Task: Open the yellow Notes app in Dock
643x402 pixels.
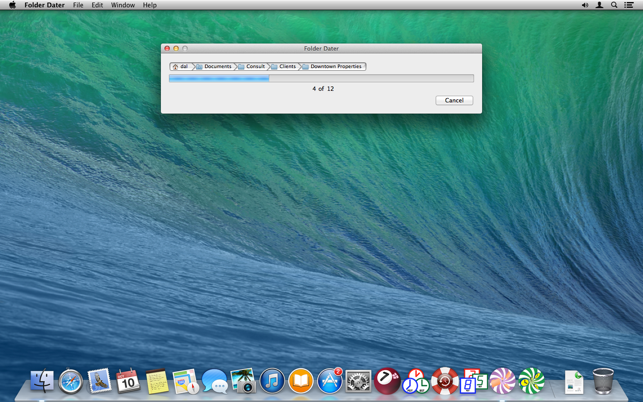Action: coord(157,381)
